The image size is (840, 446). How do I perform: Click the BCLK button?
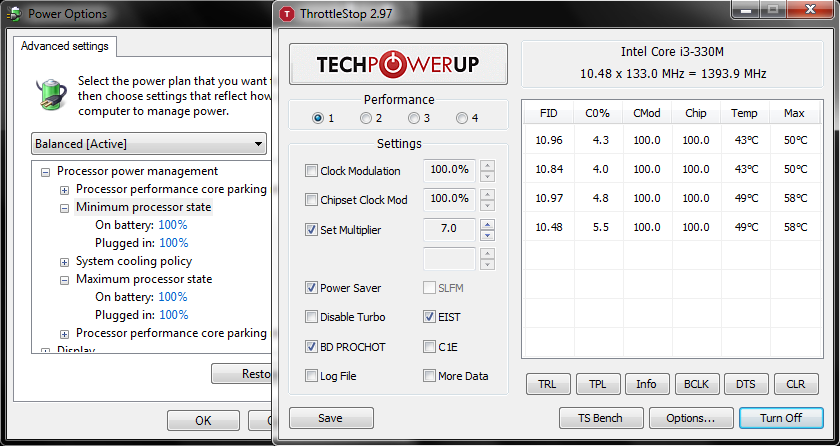pos(696,384)
